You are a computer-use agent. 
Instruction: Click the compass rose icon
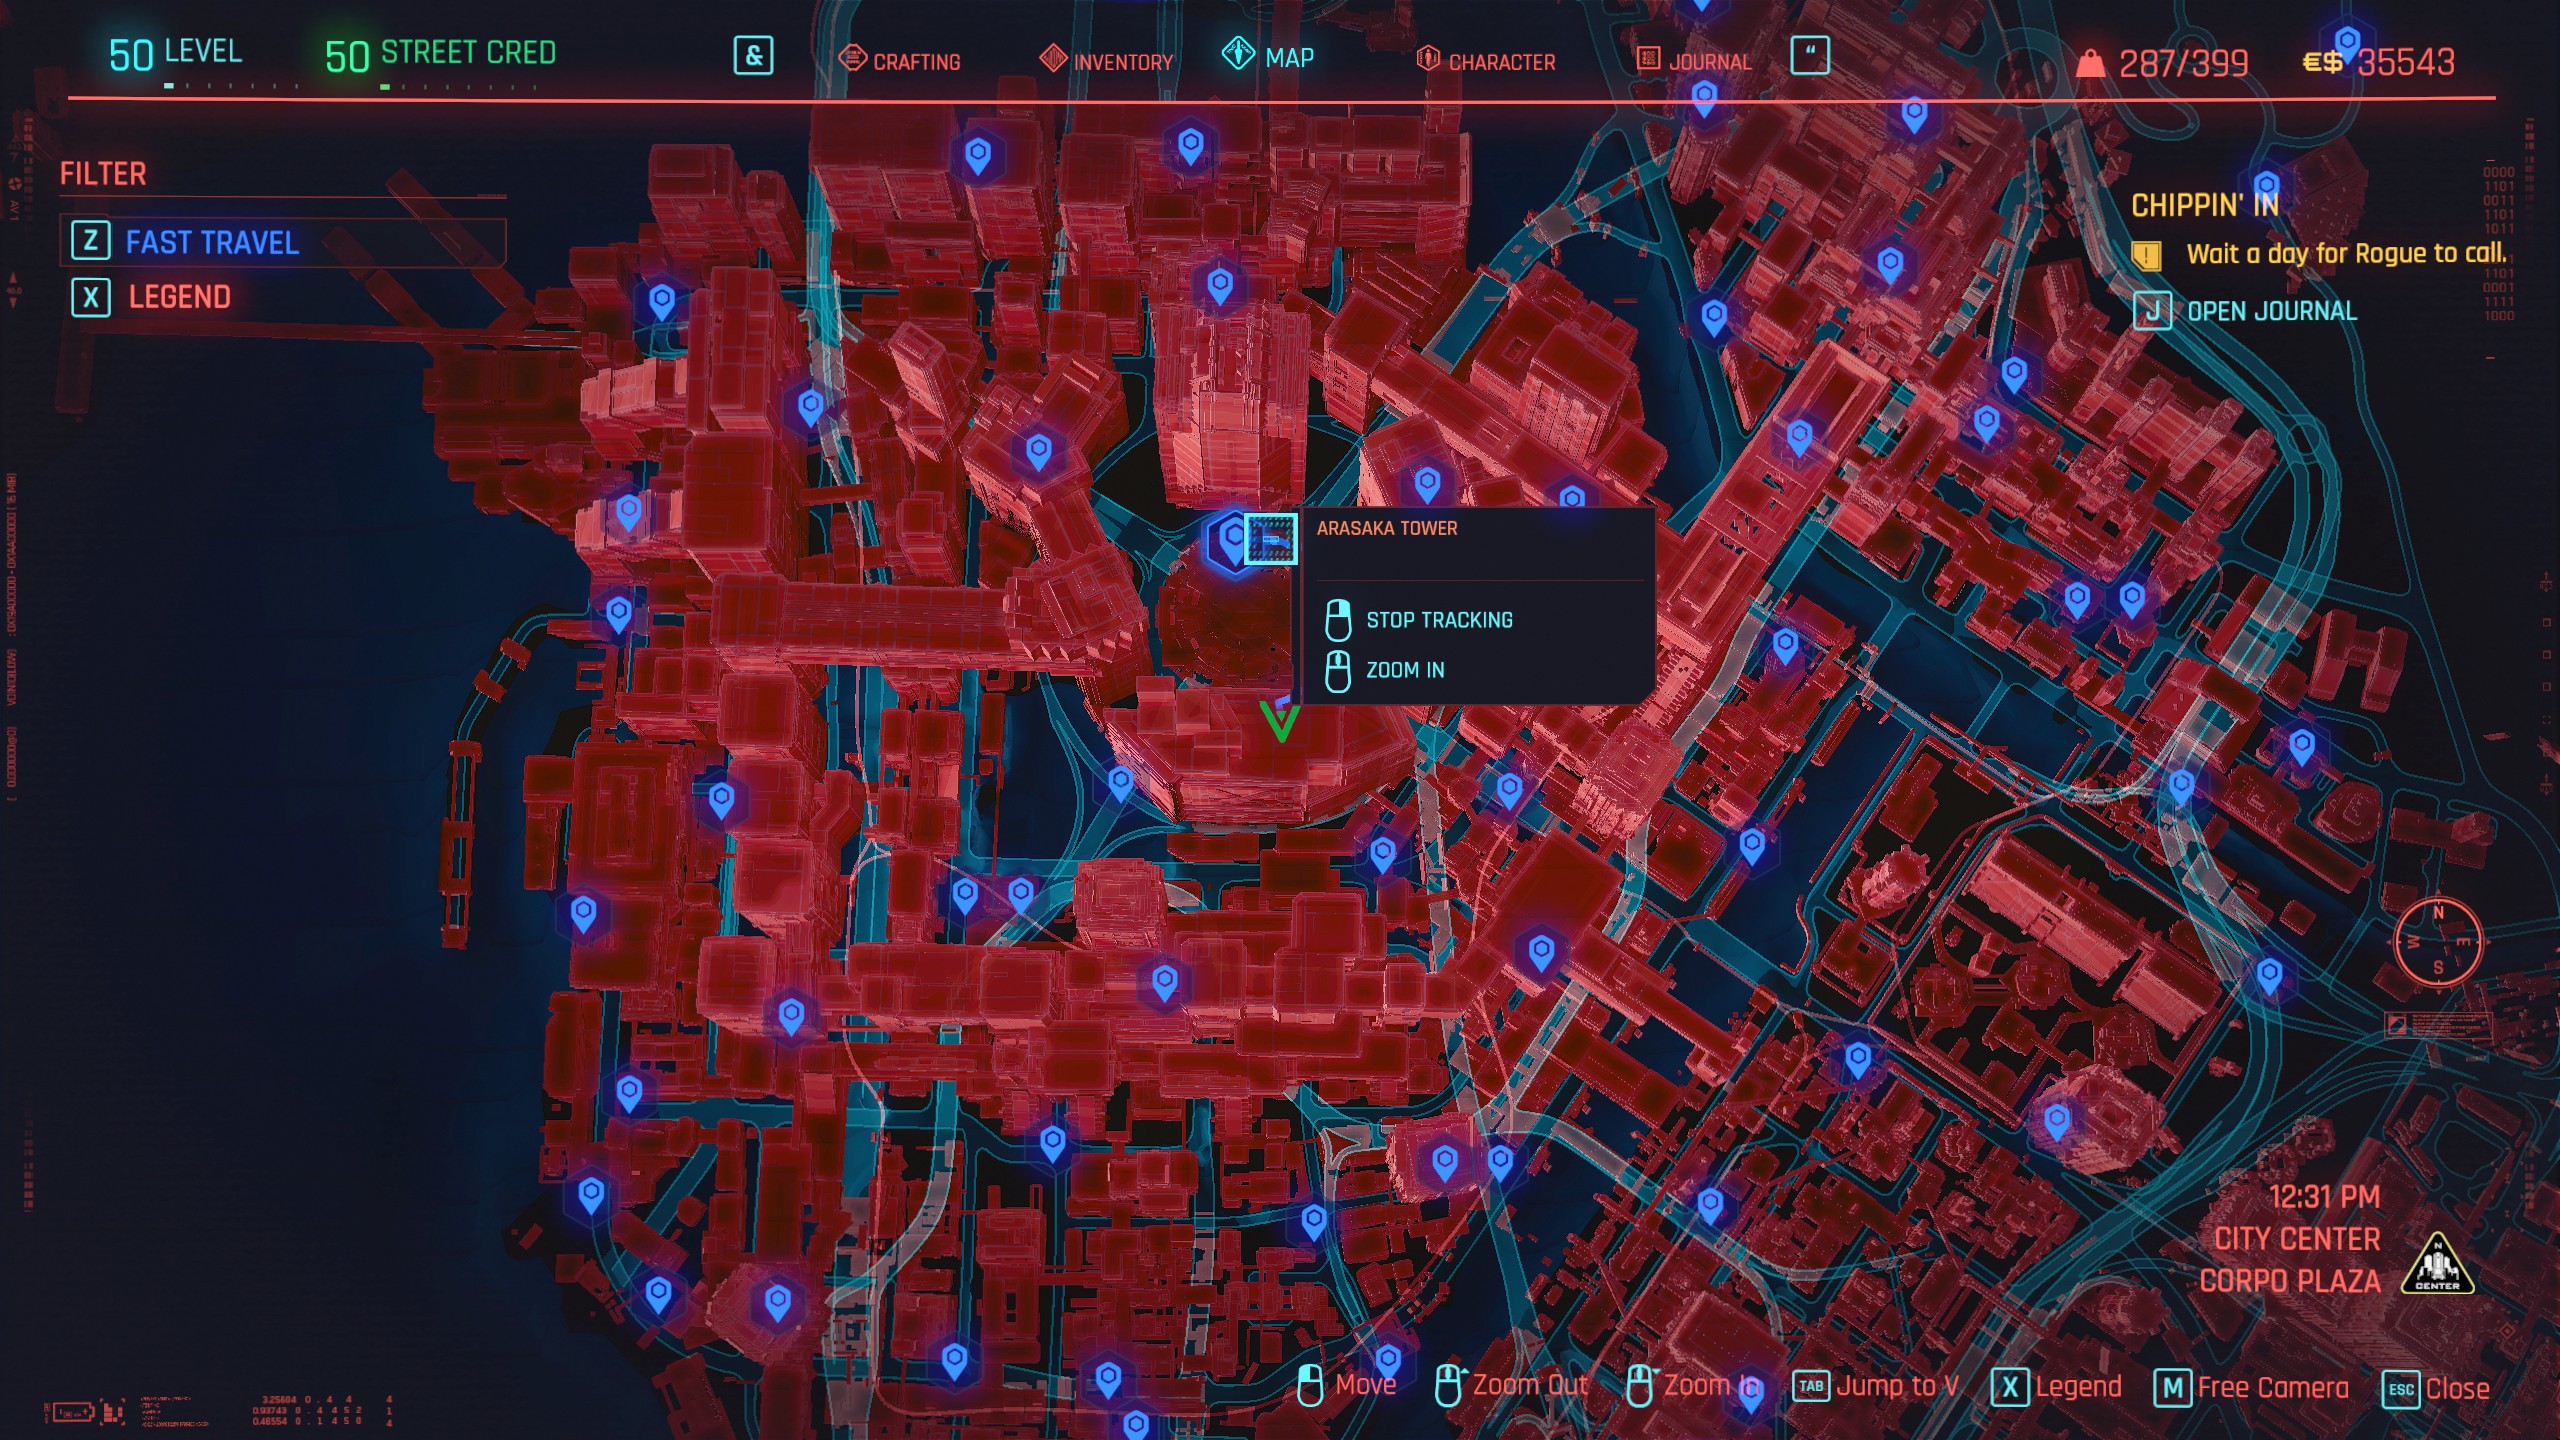coord(2437,942)
